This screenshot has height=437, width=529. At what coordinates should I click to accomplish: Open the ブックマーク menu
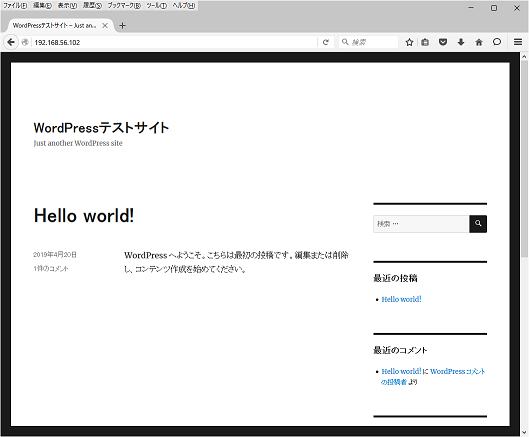pyautogui.click(x=124, y=5)
